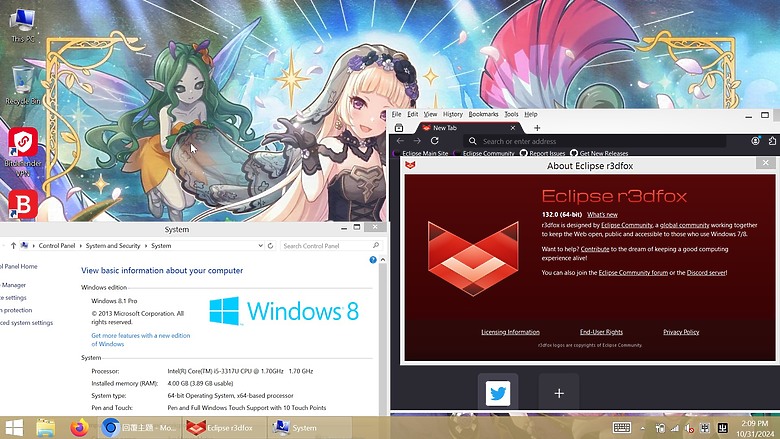Select the New Tab browser tab
The image size is (780, 439).
pos(466,128)
